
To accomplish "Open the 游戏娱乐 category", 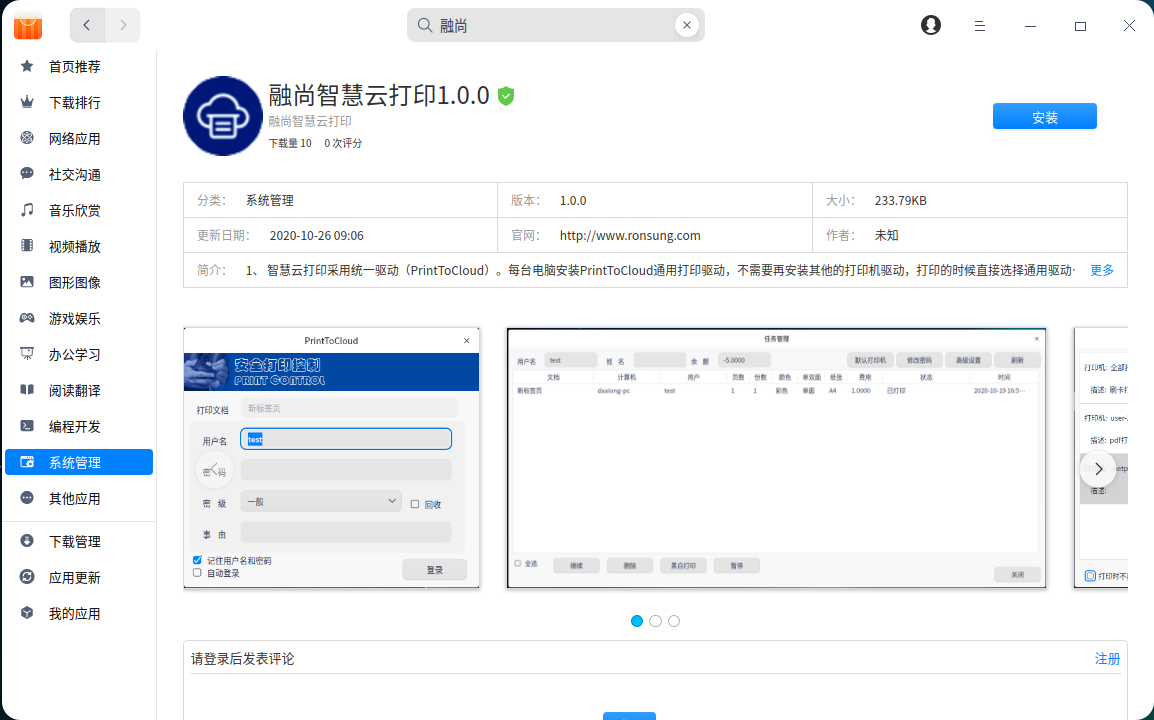I will point(75,318).
